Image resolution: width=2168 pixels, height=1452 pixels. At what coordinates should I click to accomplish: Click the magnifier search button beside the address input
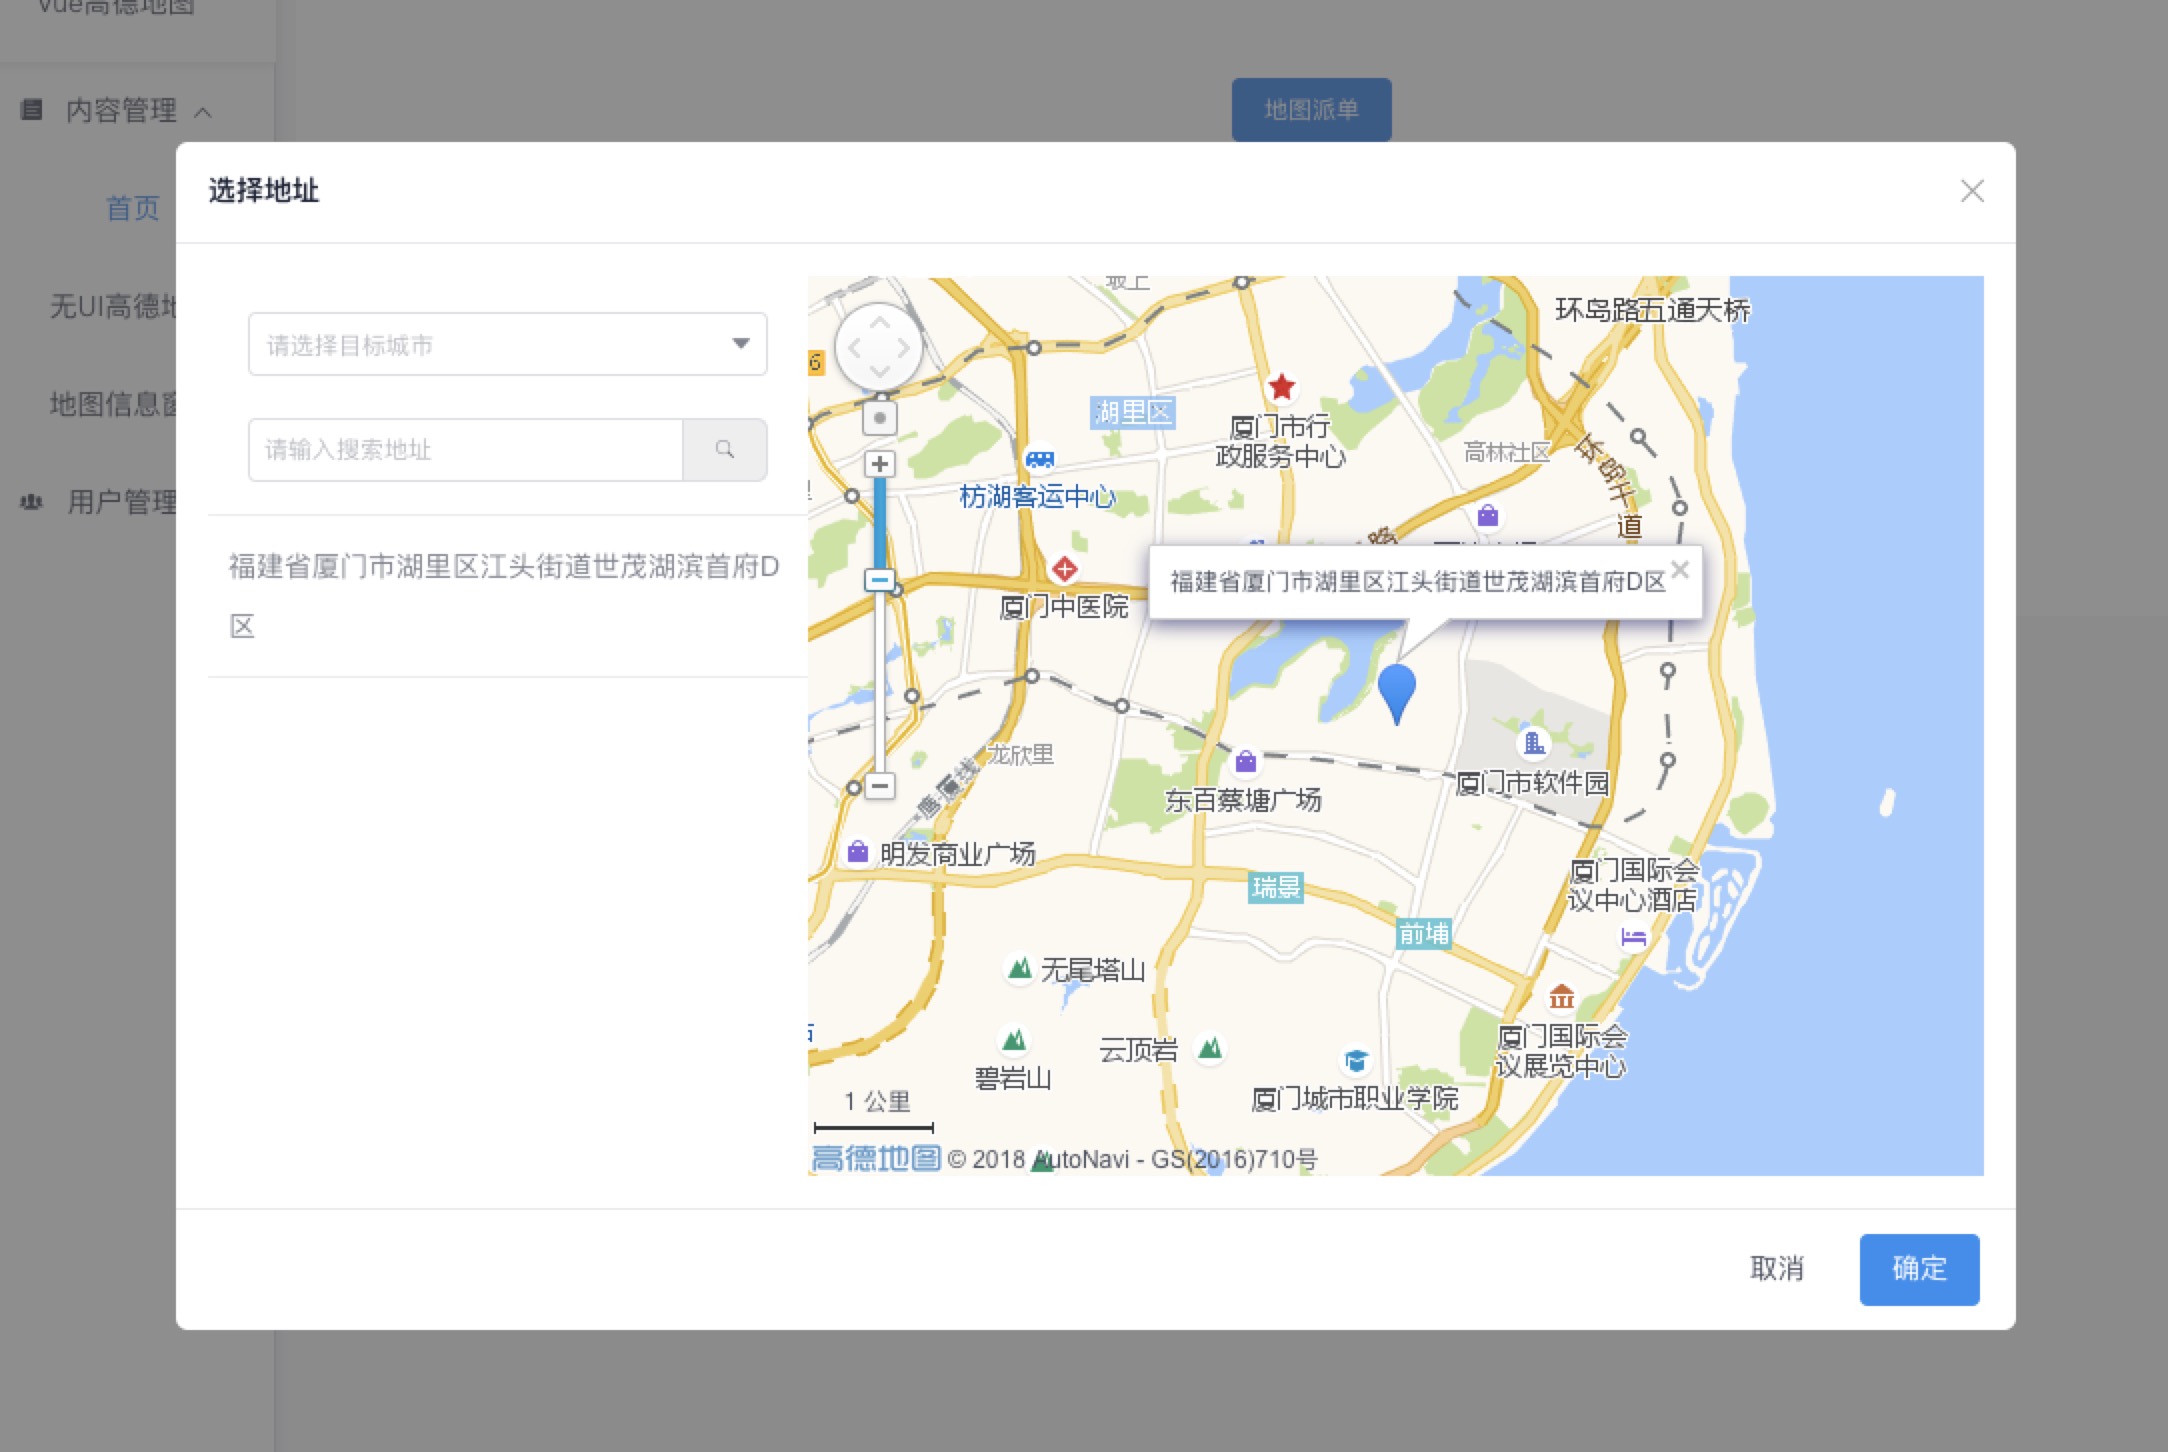click(x=725, y=450)
